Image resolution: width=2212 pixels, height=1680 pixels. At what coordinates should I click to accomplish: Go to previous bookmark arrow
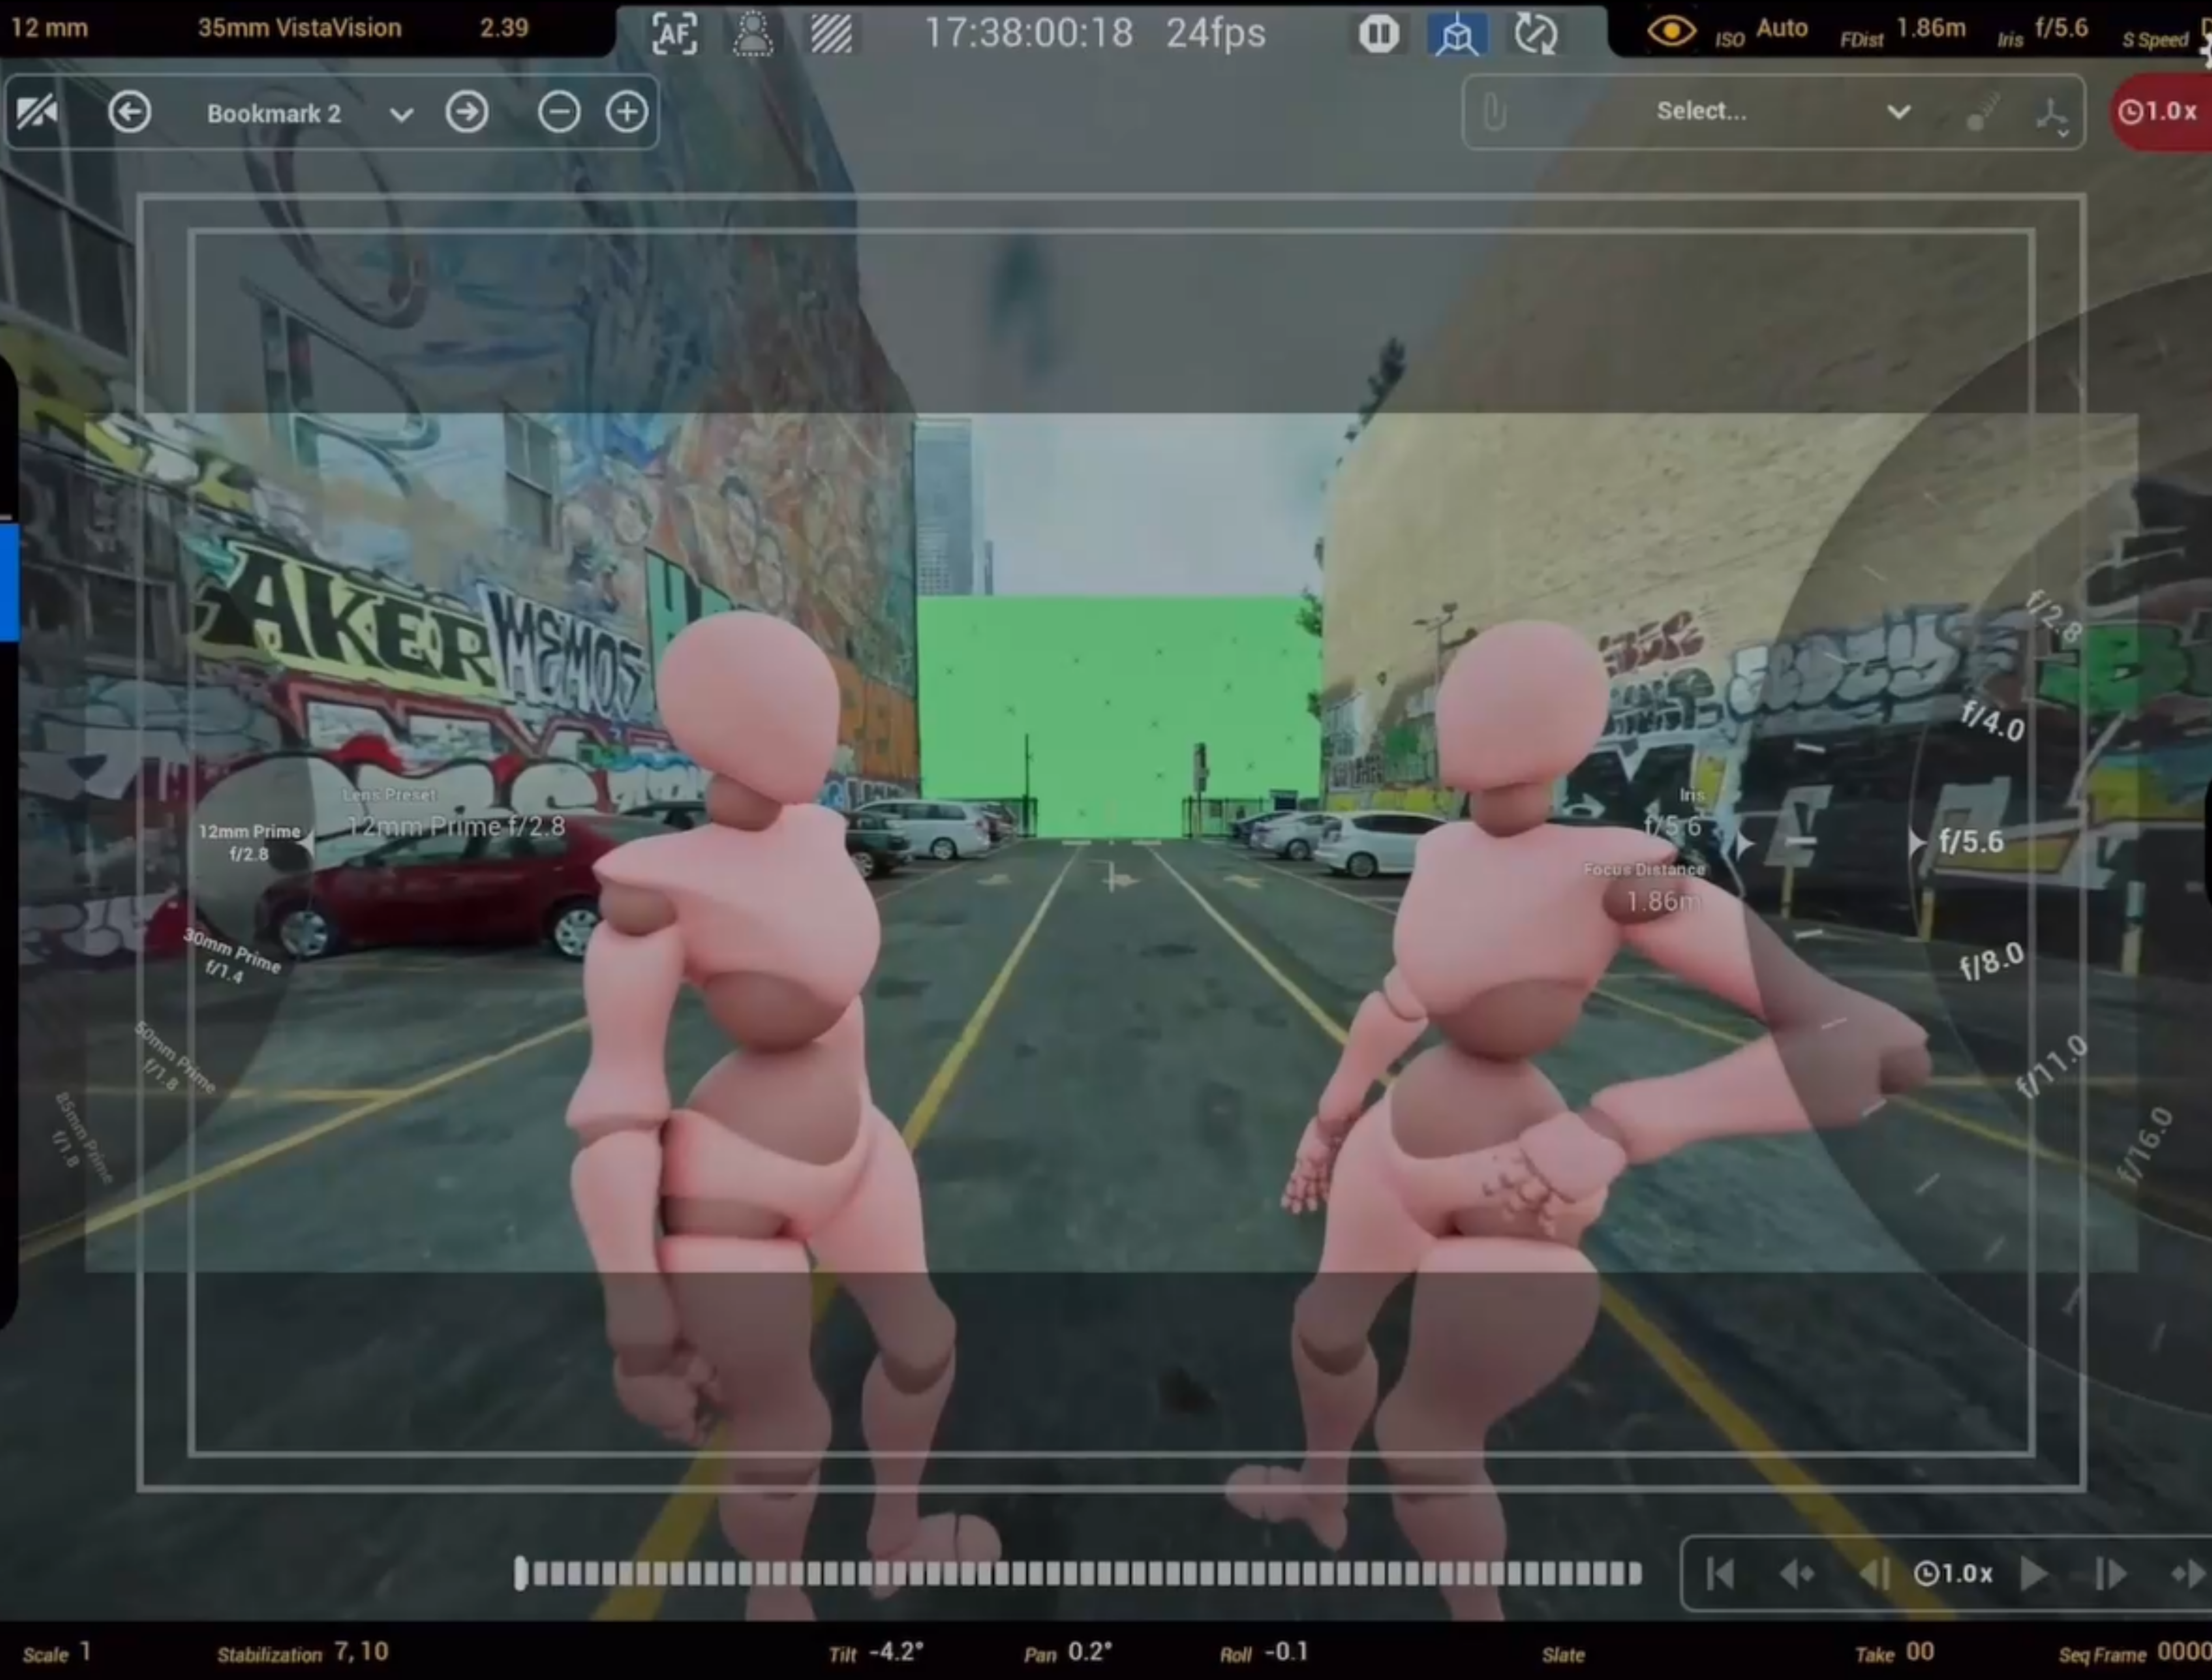coord(130,112)
